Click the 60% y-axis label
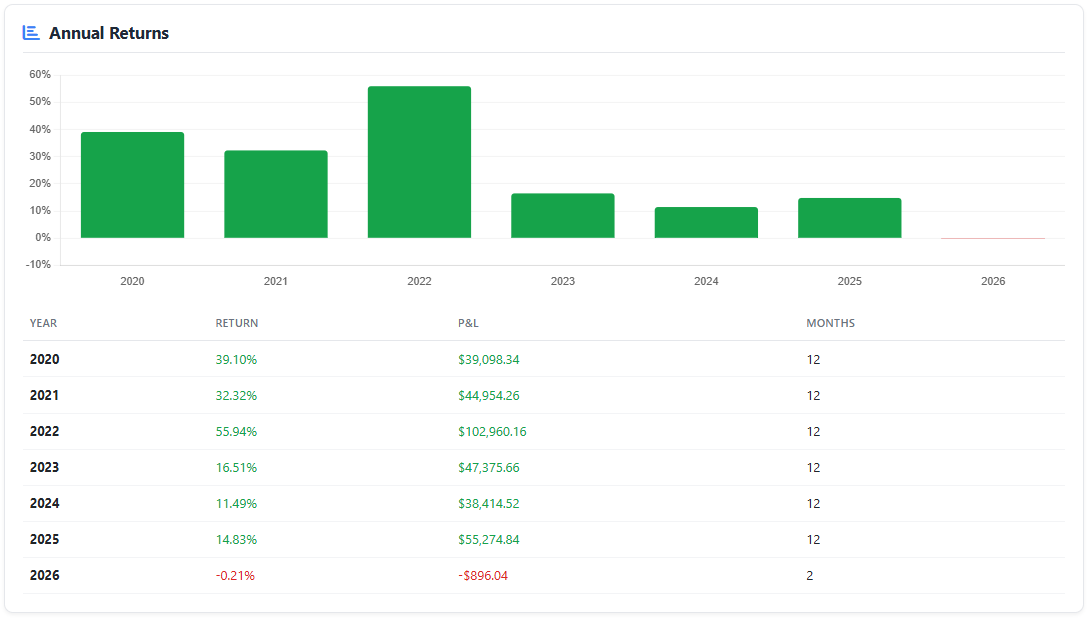This screenshot has width=1089, height=622. 40,75
